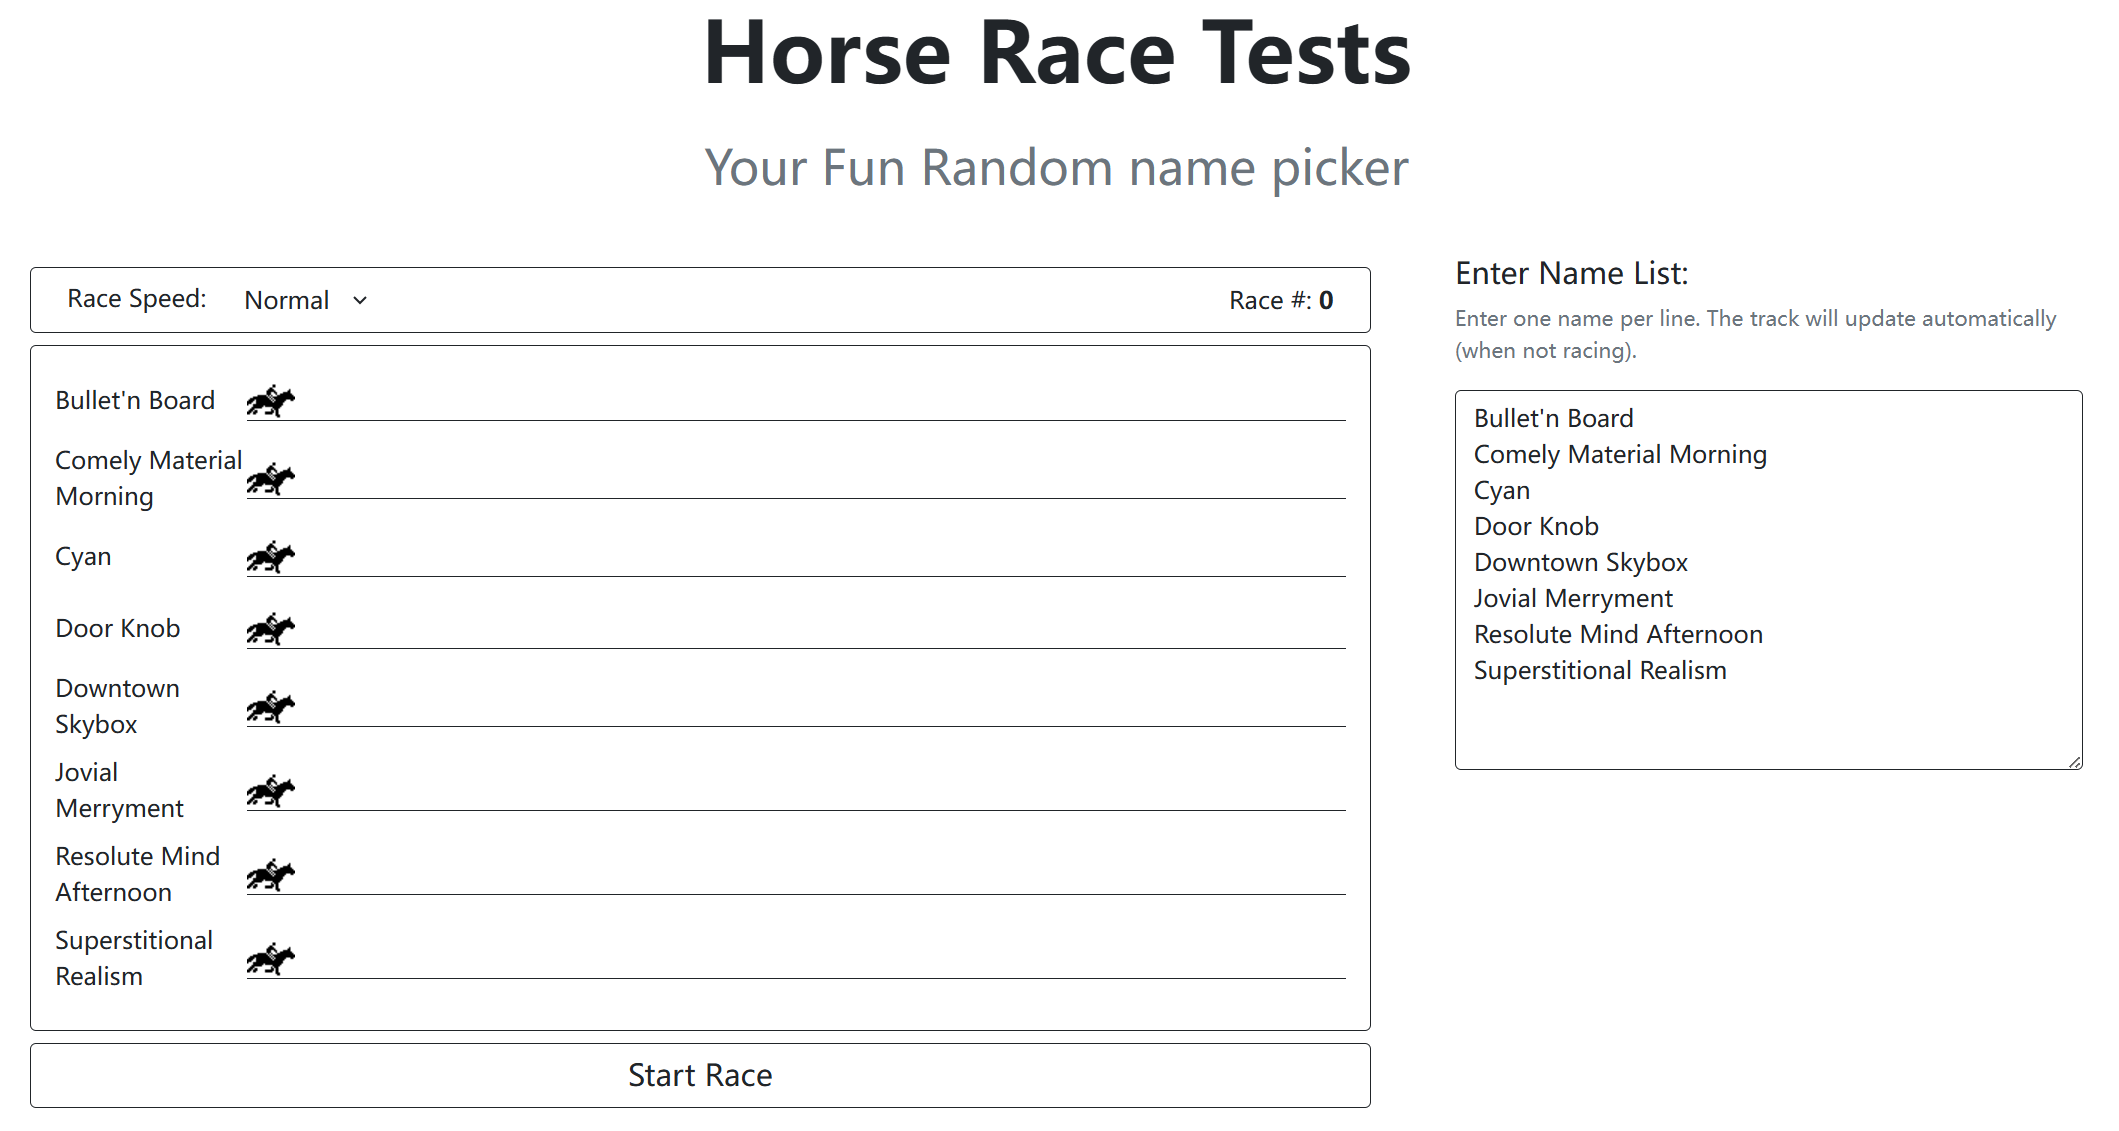Click the Door Knob lane label
The height and width of the screenshot is (1131, 2119).
[x=117, y=628]
